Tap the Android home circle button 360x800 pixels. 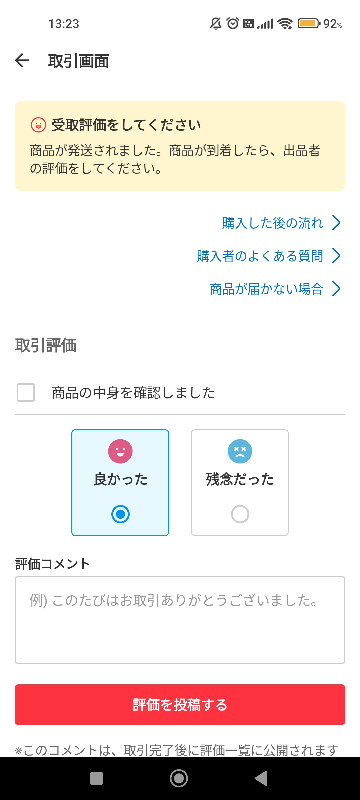coord(179,778)
